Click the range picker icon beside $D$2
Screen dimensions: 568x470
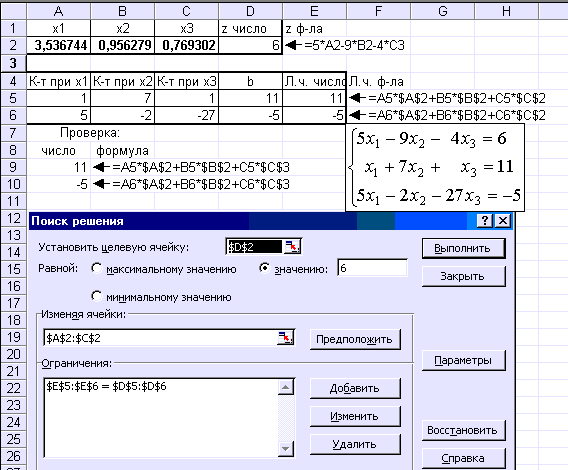click(292, 247)
